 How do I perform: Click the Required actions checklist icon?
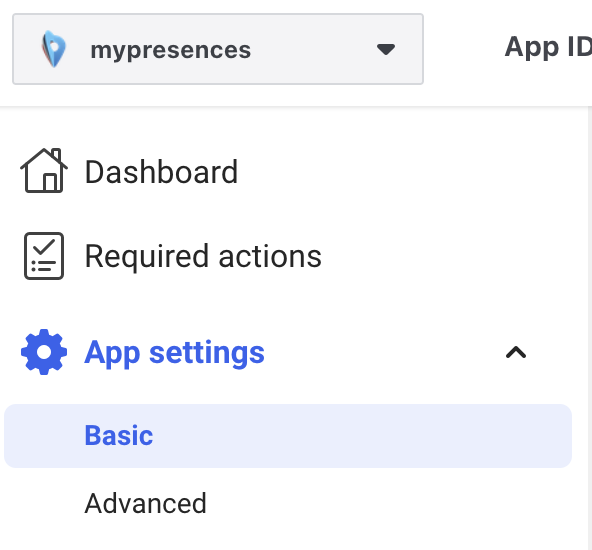click(44, 256)
